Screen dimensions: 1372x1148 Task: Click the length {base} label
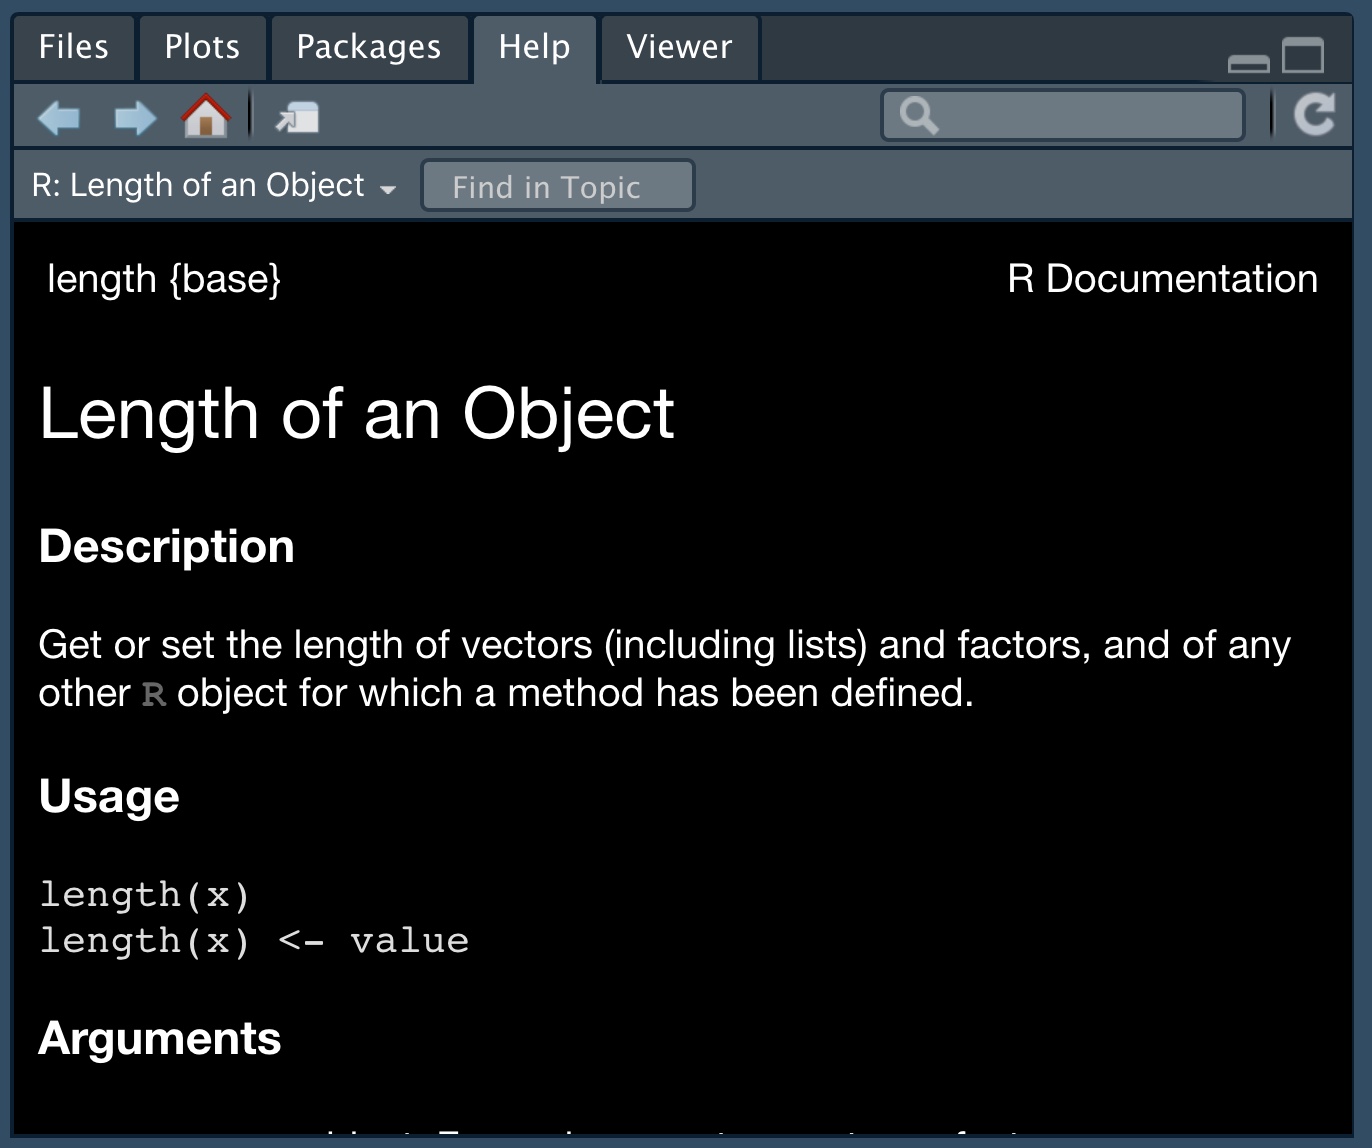pyautogui.click(x=165, y=280)
